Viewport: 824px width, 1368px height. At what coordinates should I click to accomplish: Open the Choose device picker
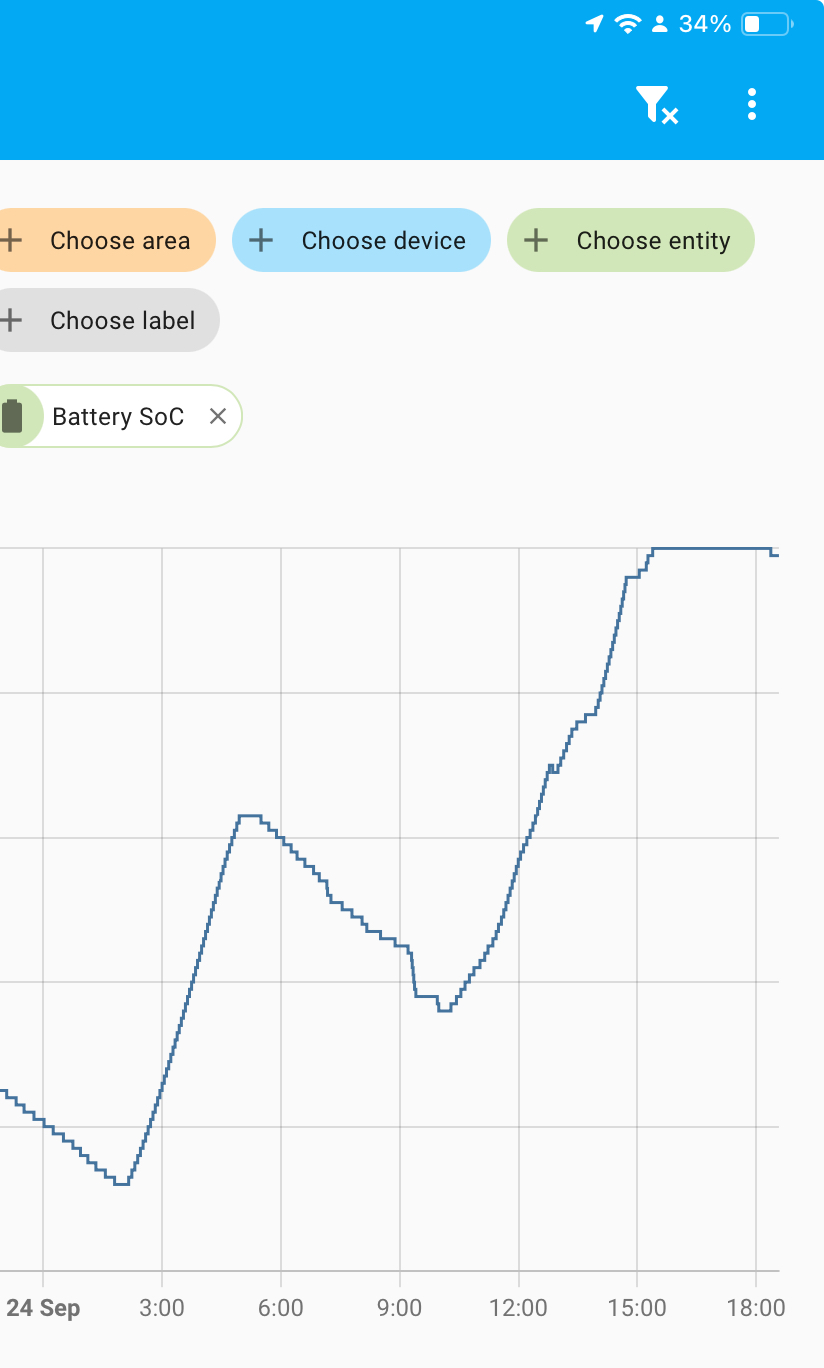pyautogui.click(x=383, y=240)
